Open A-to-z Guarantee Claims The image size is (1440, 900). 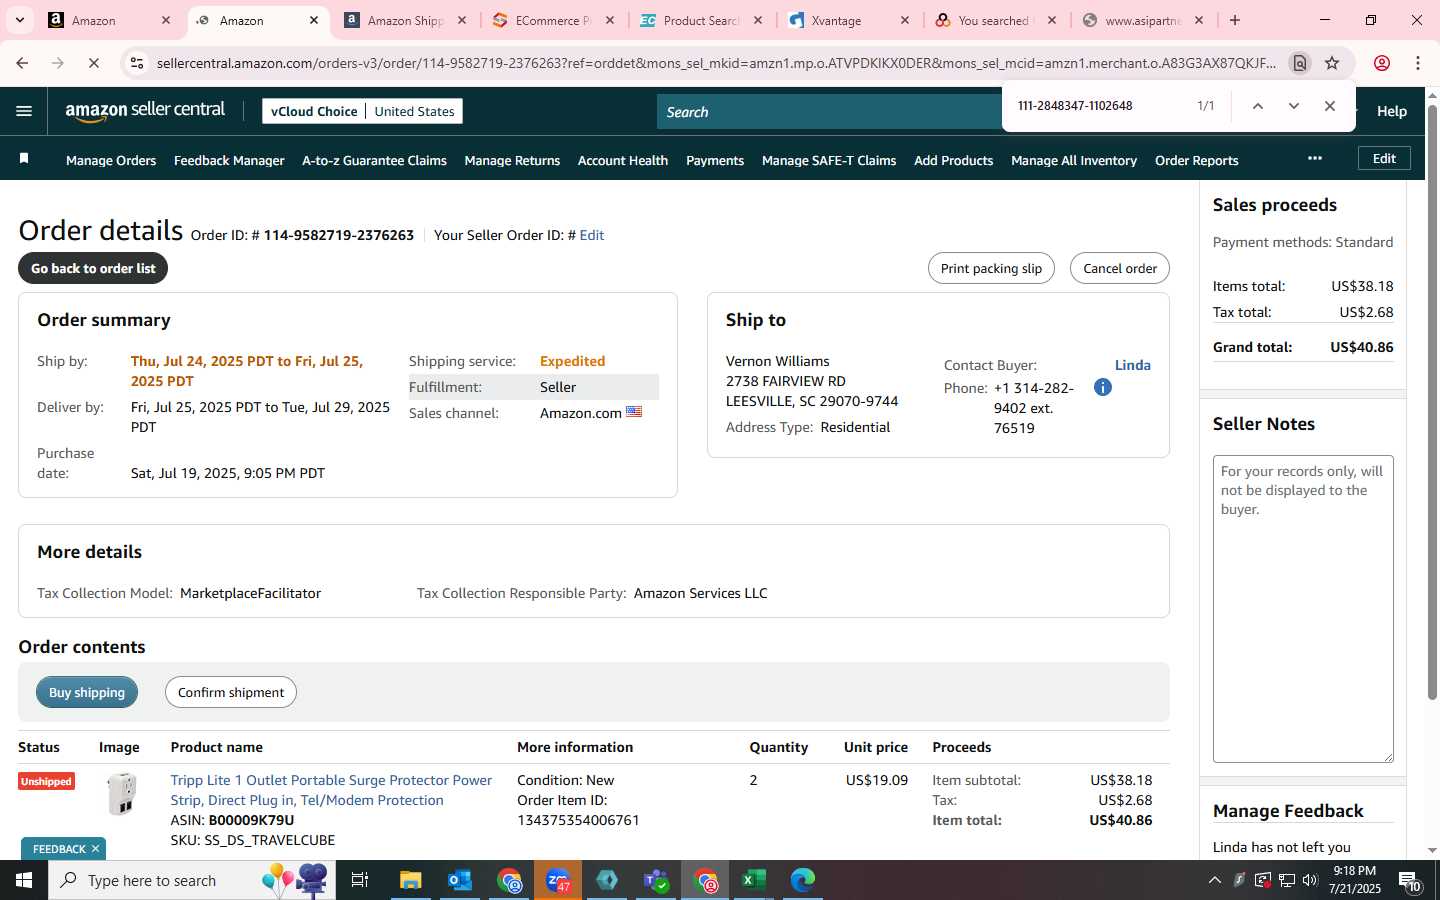(374, 160)
